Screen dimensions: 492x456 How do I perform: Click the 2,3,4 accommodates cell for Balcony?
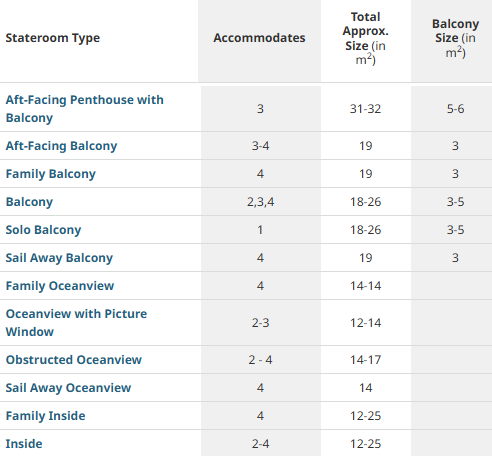260,202
